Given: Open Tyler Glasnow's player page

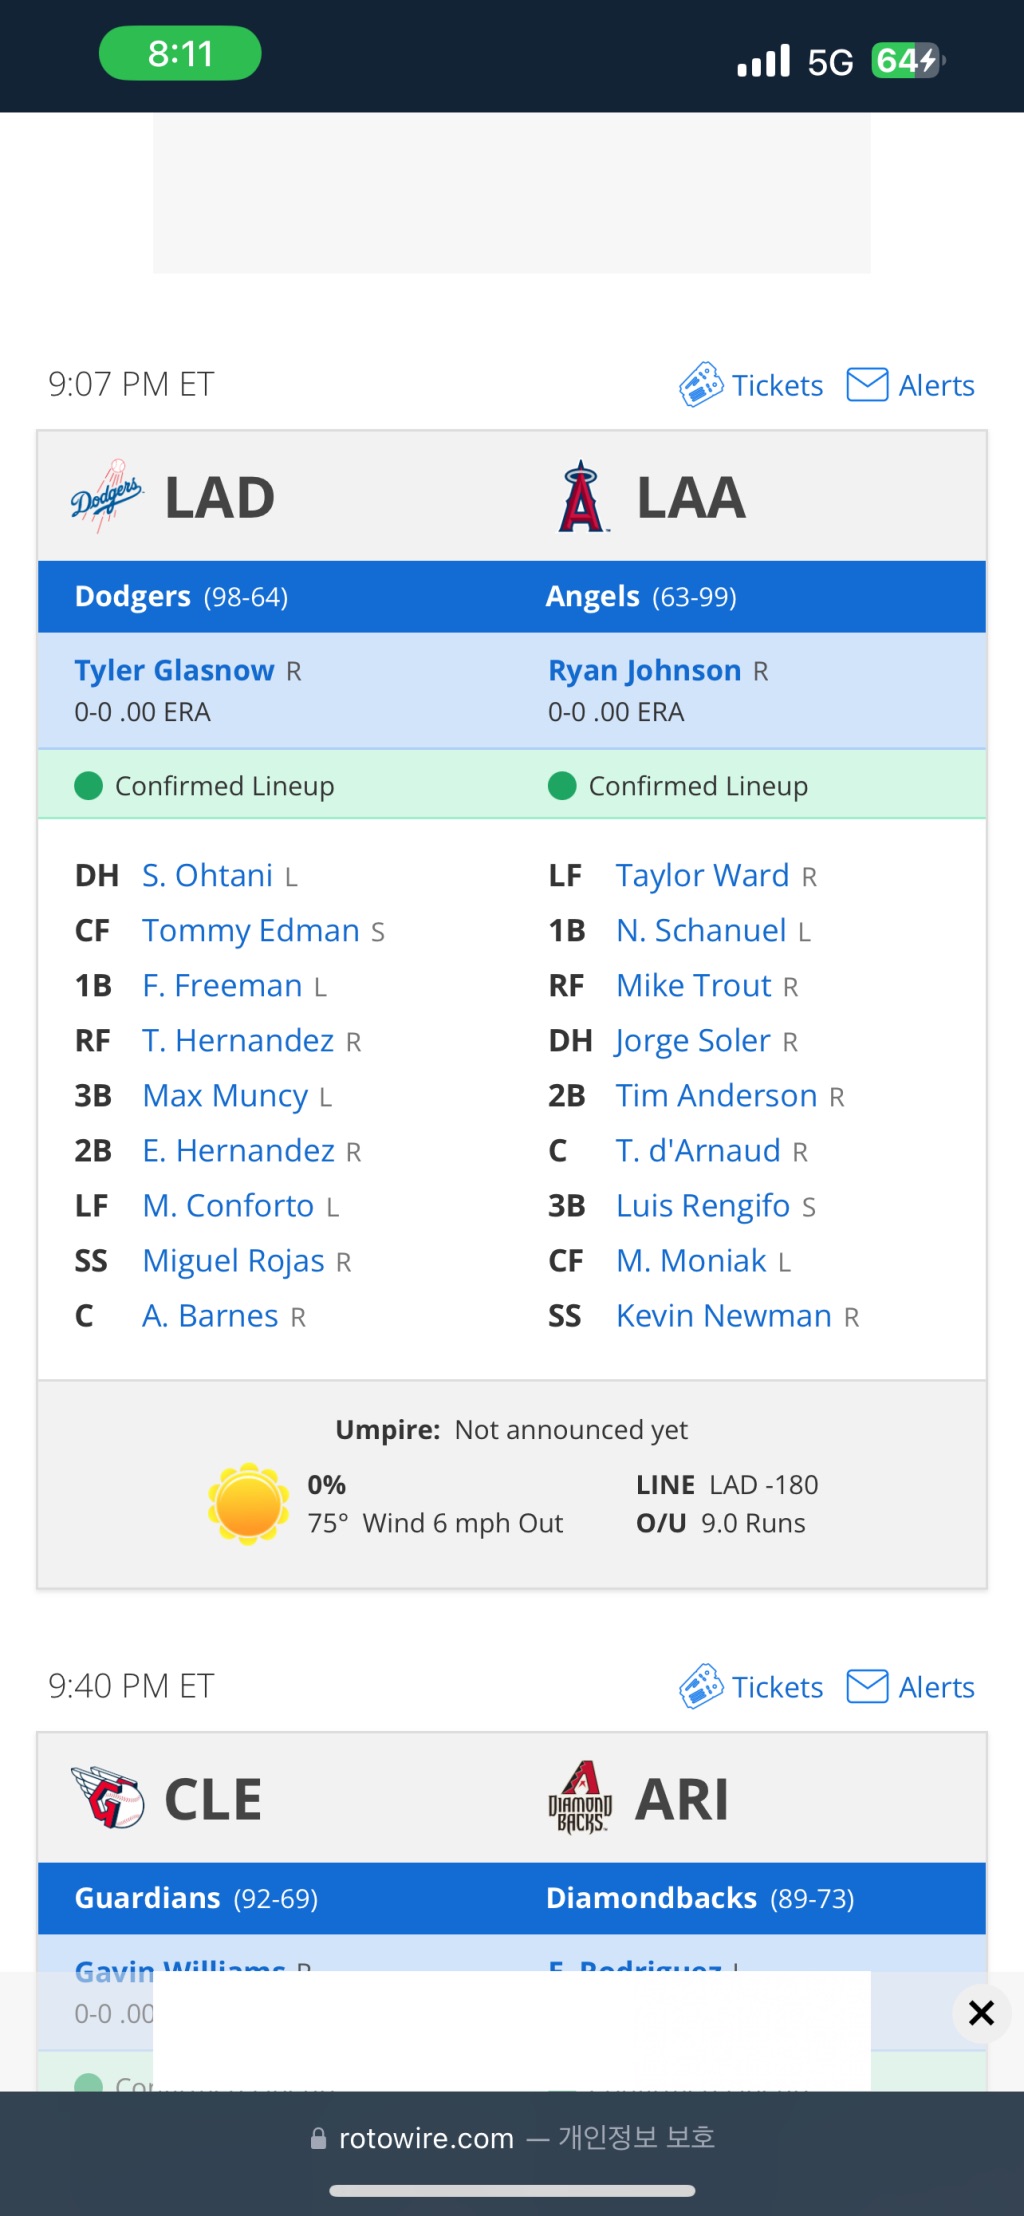Looking at the screenshot, I should [x=174, y=670].
